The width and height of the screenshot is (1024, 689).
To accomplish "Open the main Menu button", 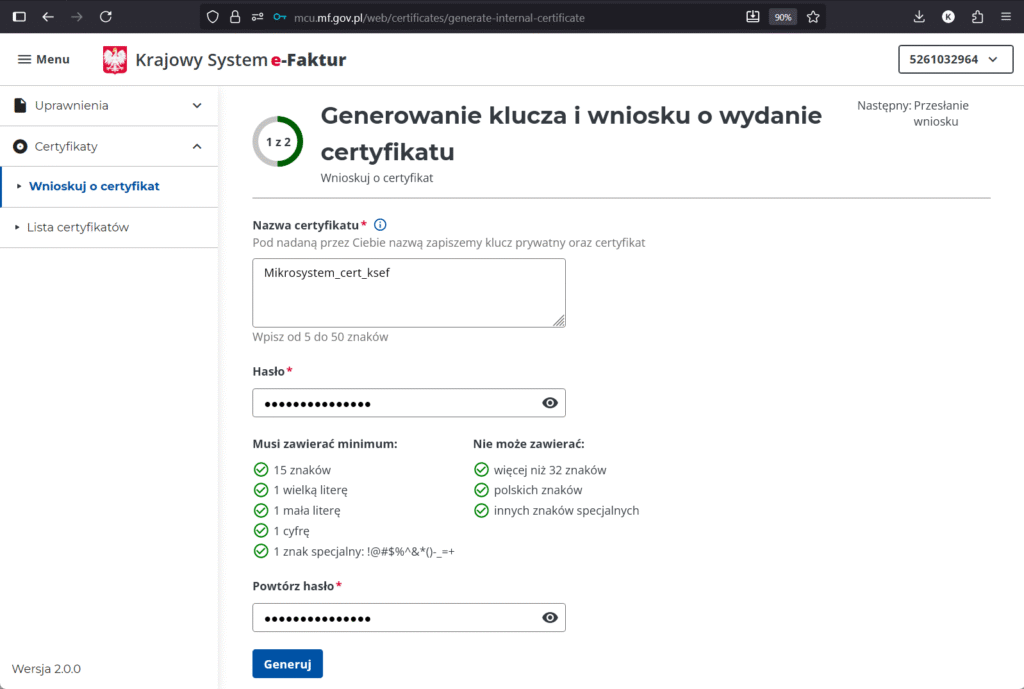I will coord(44,60).
